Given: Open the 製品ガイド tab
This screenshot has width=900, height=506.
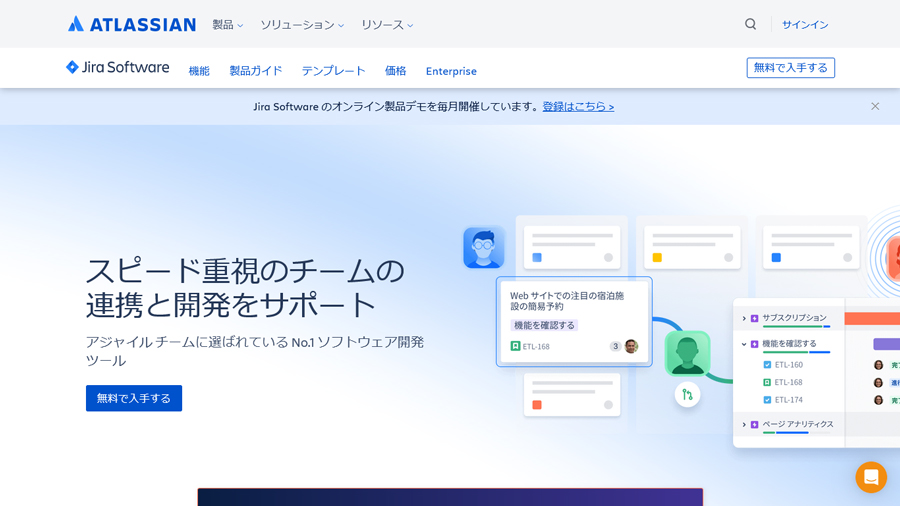Looking at the screenshot, I should (x=255, y=71).
